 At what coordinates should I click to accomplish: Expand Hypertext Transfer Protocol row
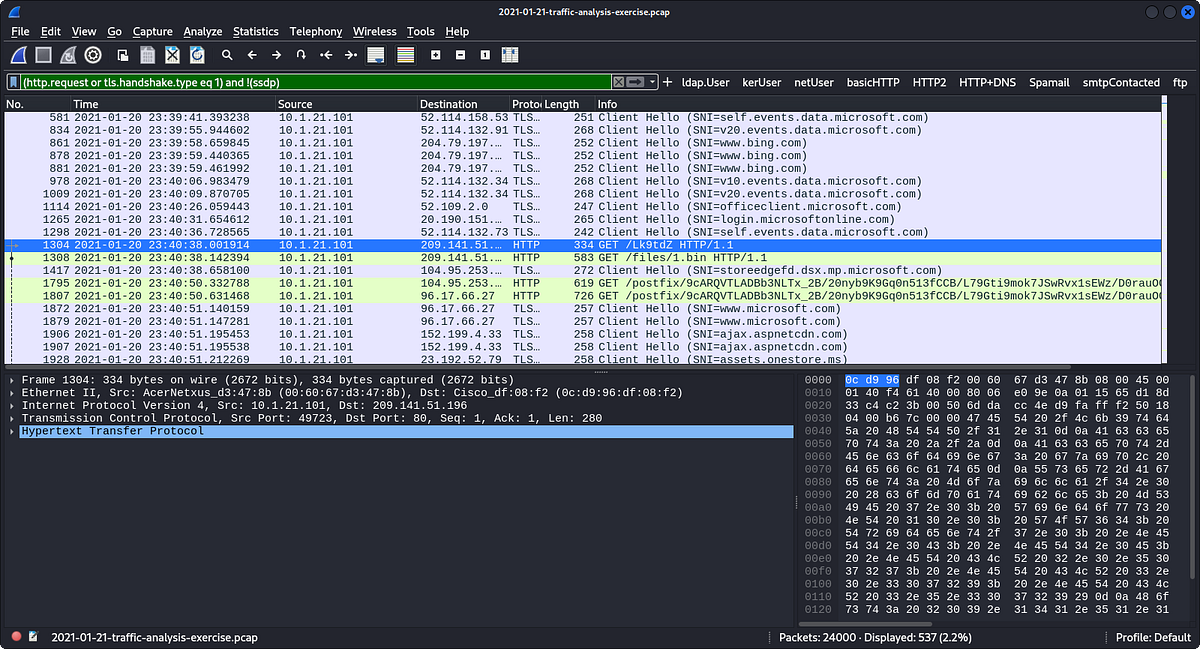[11, 431]
